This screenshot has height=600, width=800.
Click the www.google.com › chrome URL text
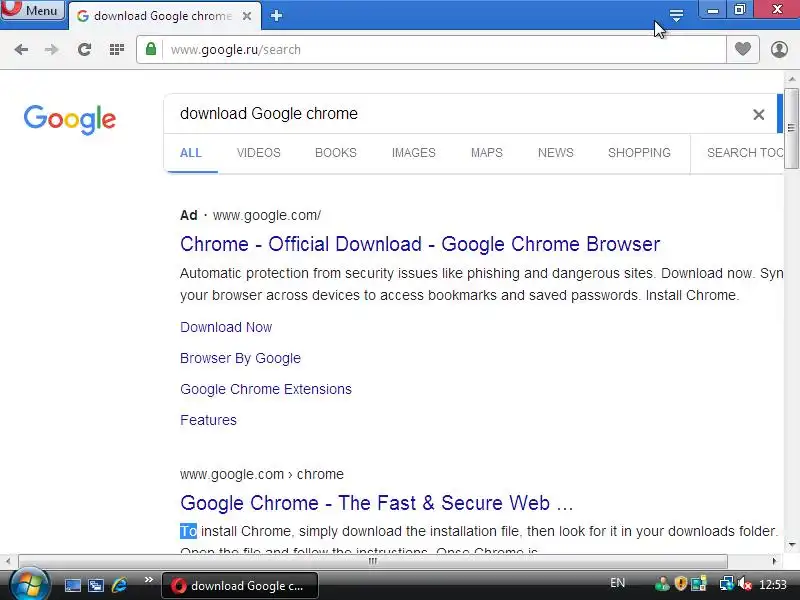coord(262,474)
